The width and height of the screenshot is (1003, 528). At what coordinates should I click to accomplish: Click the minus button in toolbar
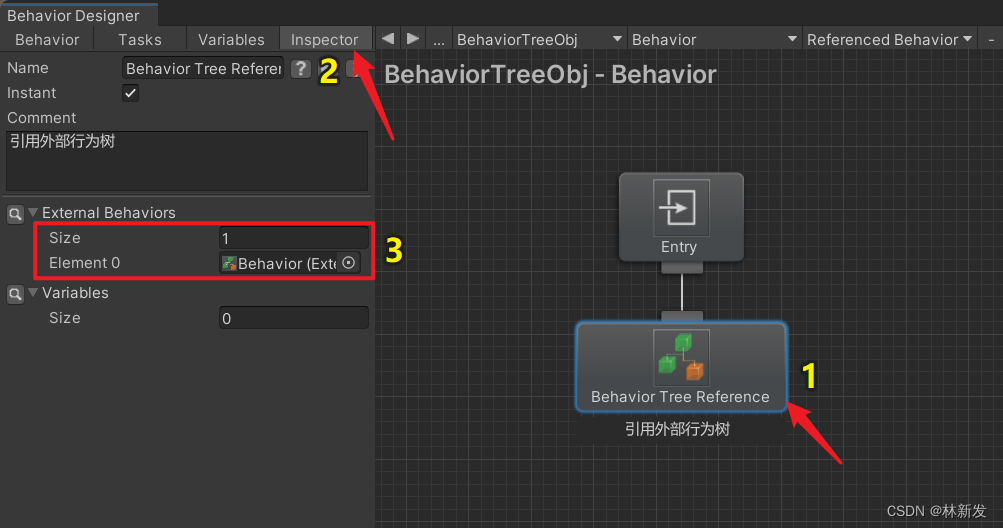coord(991,40)
